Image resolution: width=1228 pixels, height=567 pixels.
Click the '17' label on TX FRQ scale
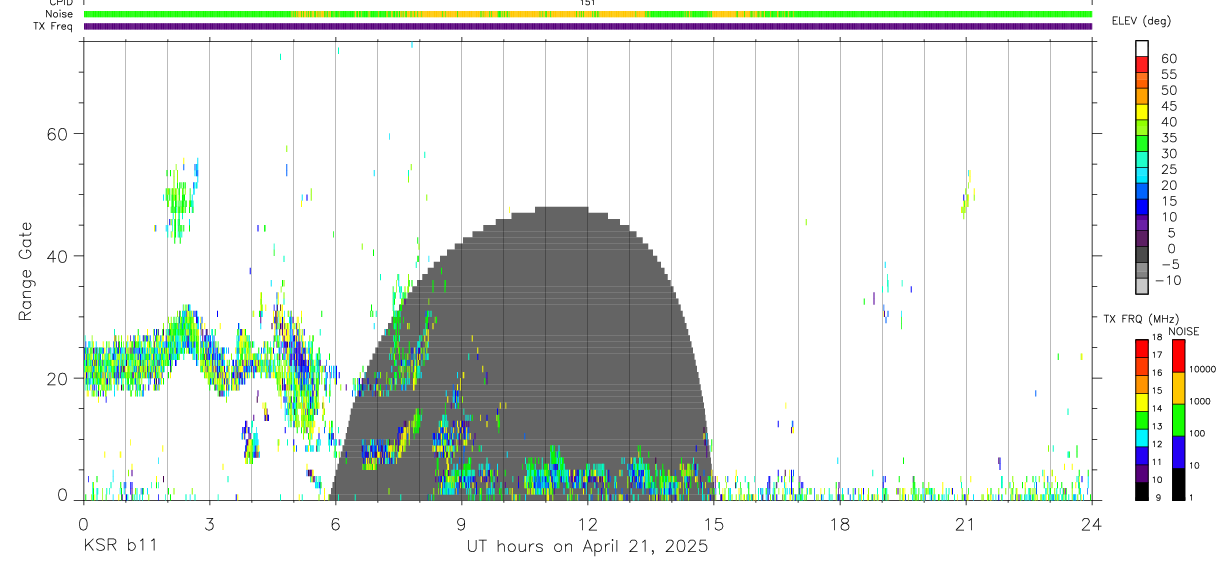pos(1157,355)
